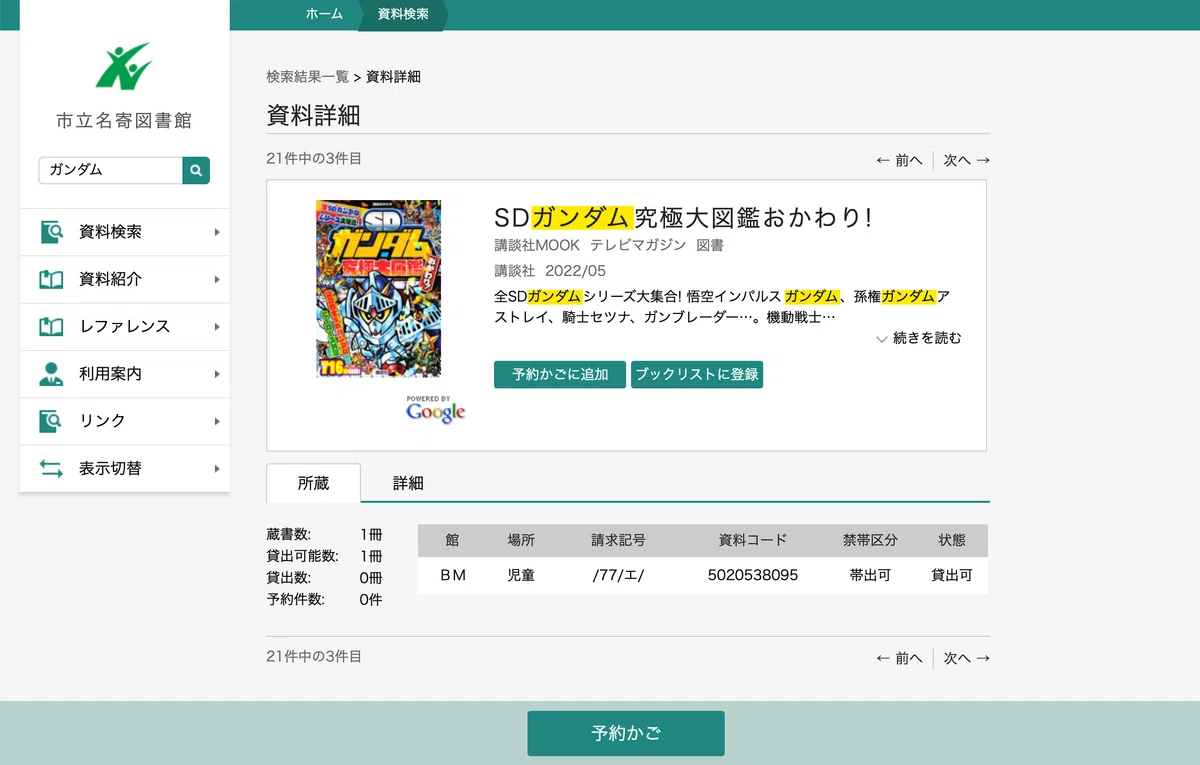1200x765 pixels.
Task: Click the 資料検索 sidebar icon
Action: (x=51, y=232)
